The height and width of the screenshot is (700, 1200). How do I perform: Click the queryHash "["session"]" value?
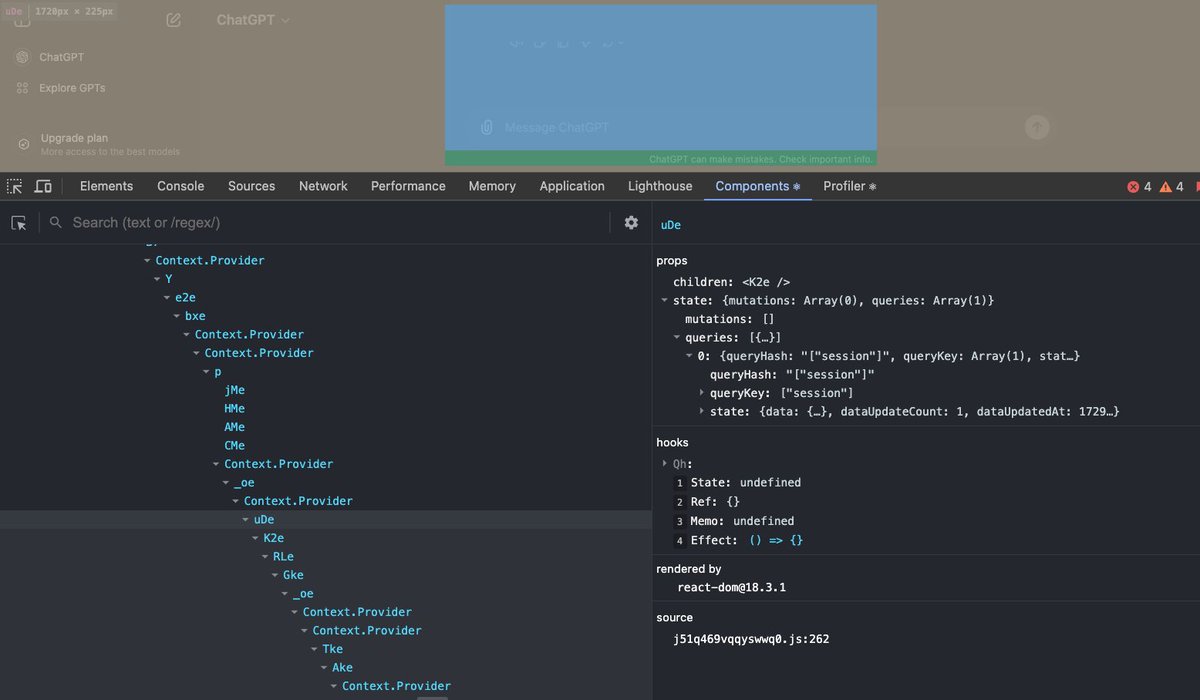pyautogui.click(x=829, y=375)
